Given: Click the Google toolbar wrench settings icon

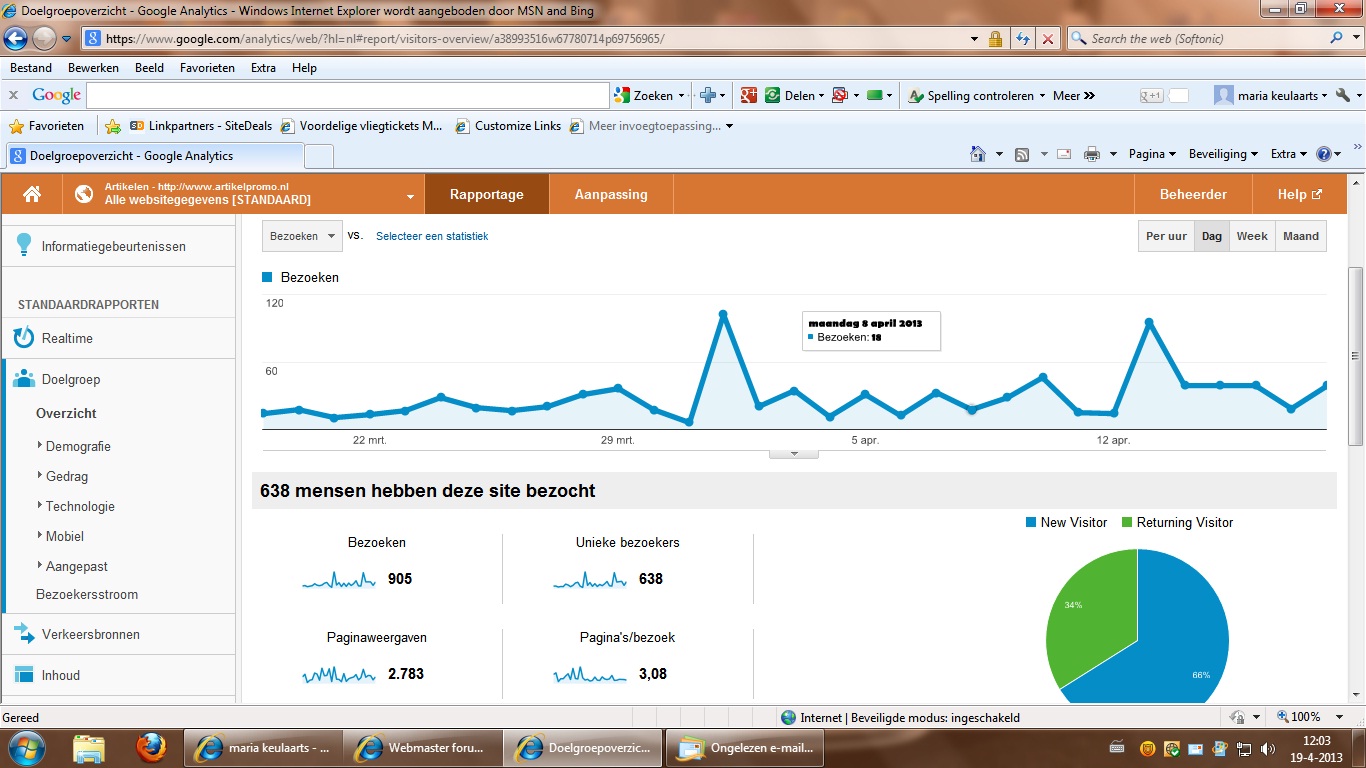Looking at the screenshot, I should pyautogui.click(x=1343, y=96).
